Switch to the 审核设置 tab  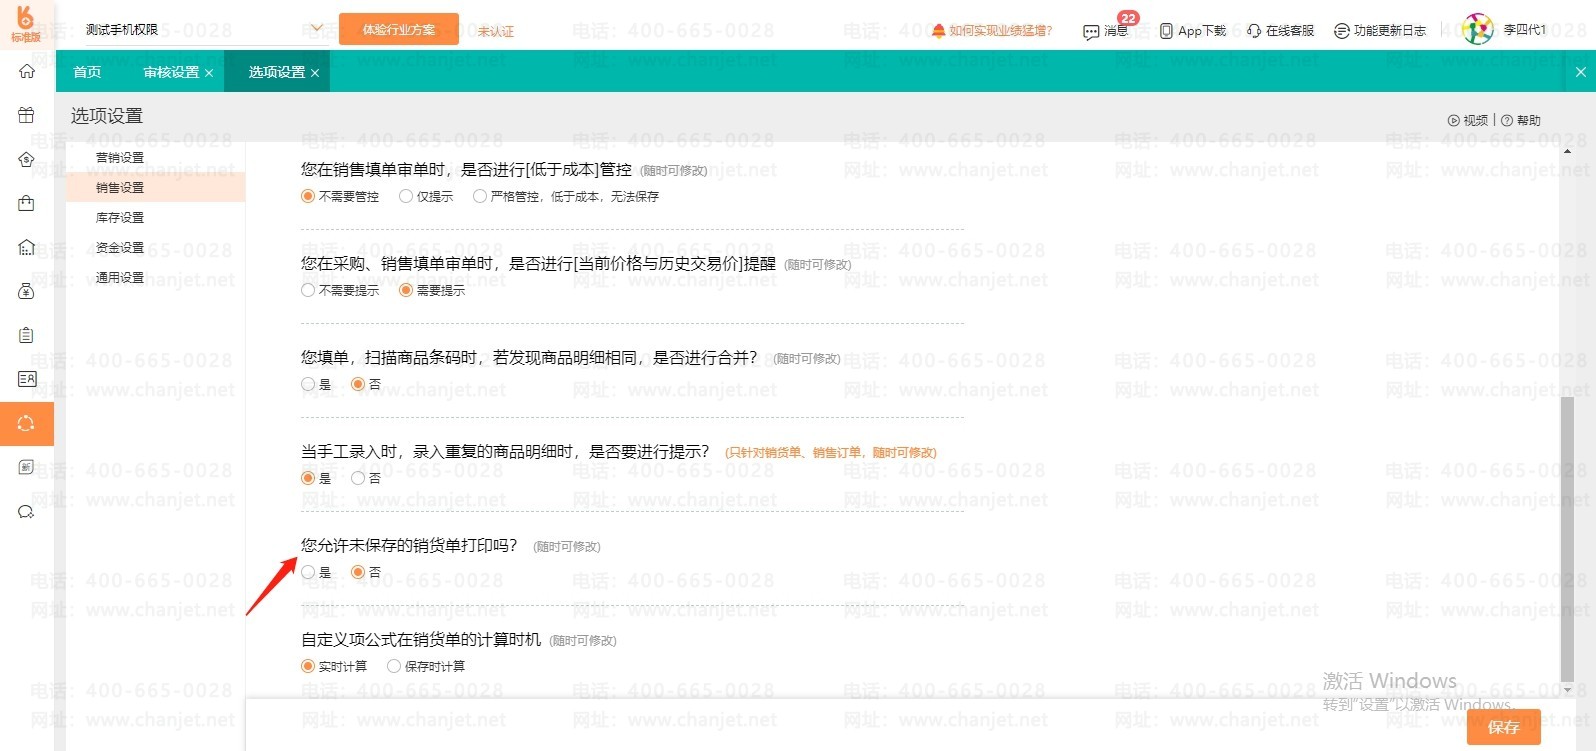(171, 72)
